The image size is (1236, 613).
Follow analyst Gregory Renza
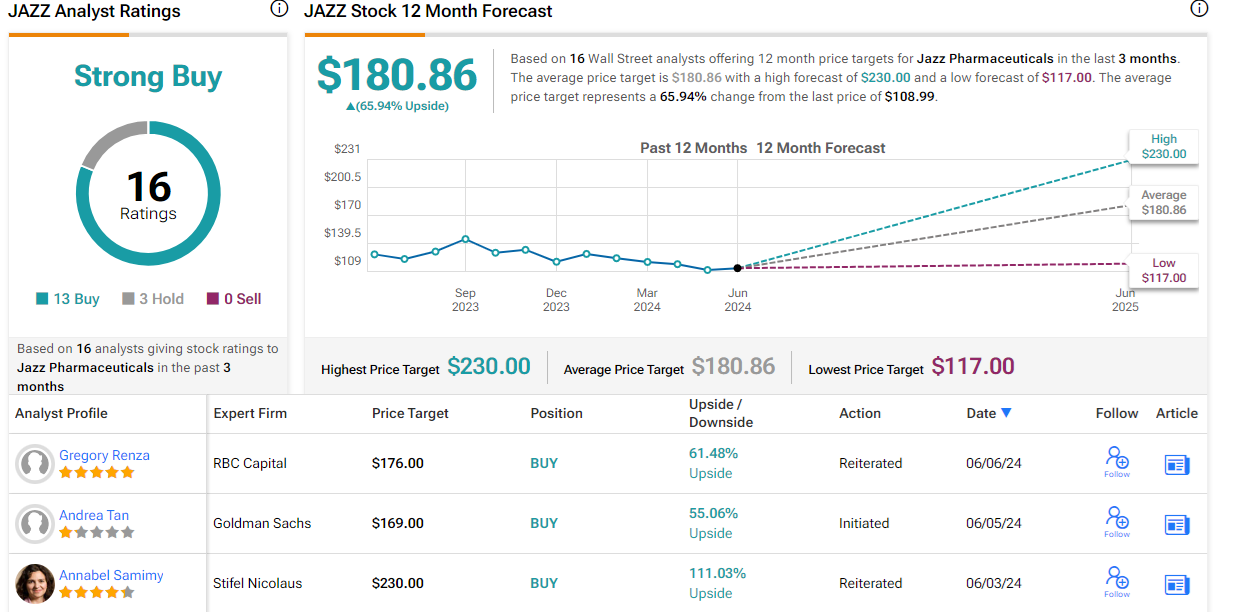coord(1117,461)
